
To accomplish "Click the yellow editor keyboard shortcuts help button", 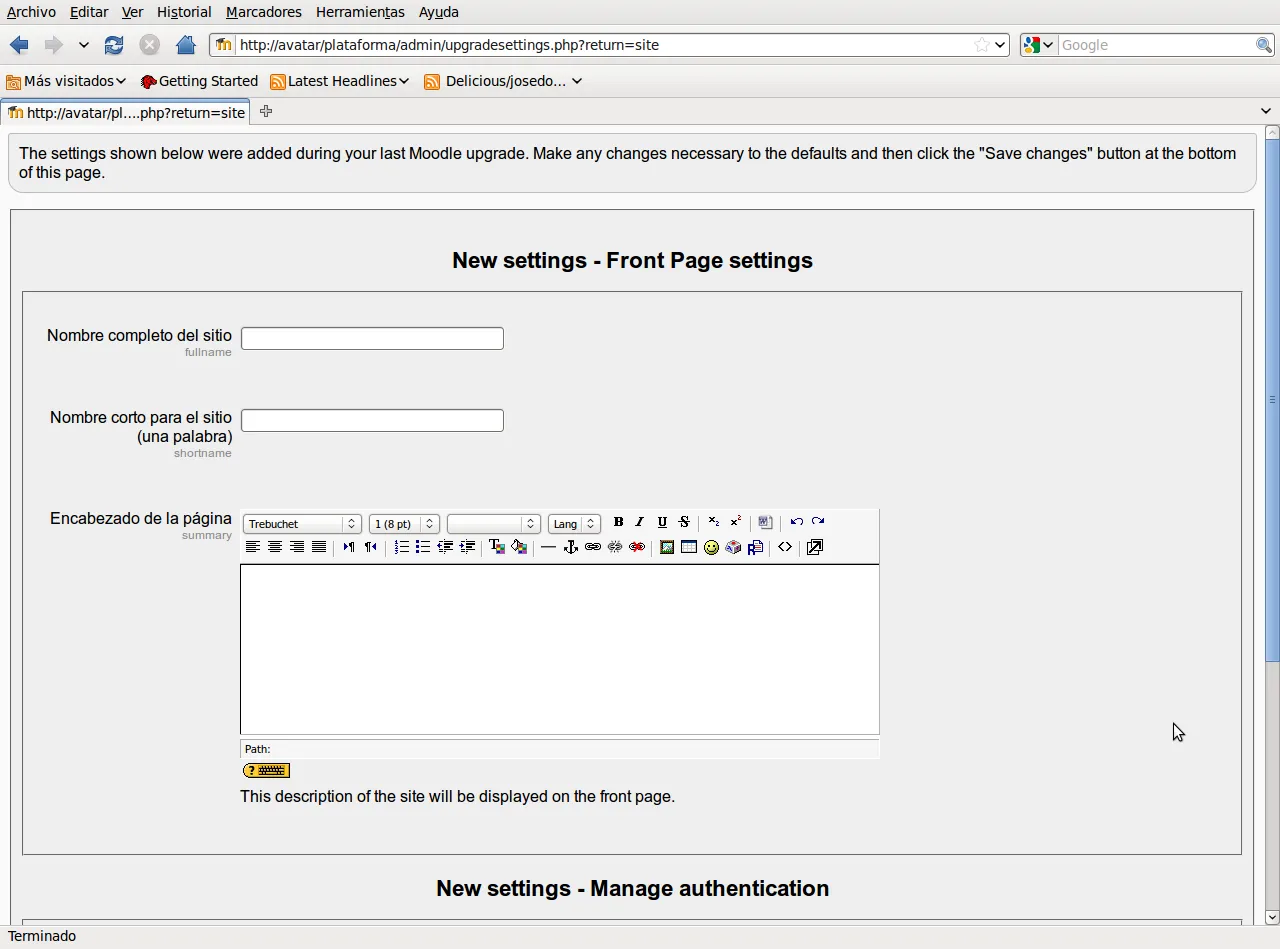I will pos(266,770).
